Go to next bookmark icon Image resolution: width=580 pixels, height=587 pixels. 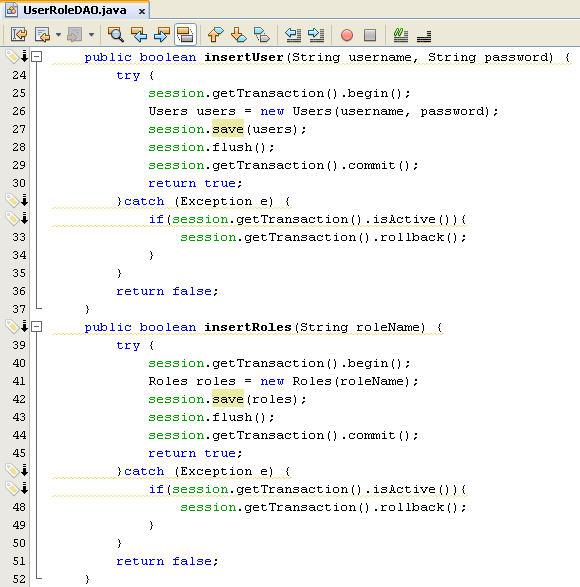click(x=239, y=35)
